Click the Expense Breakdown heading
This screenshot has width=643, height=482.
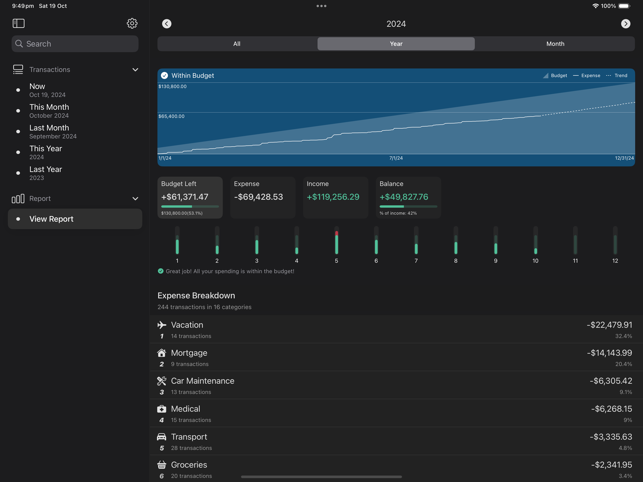point(196,295)
